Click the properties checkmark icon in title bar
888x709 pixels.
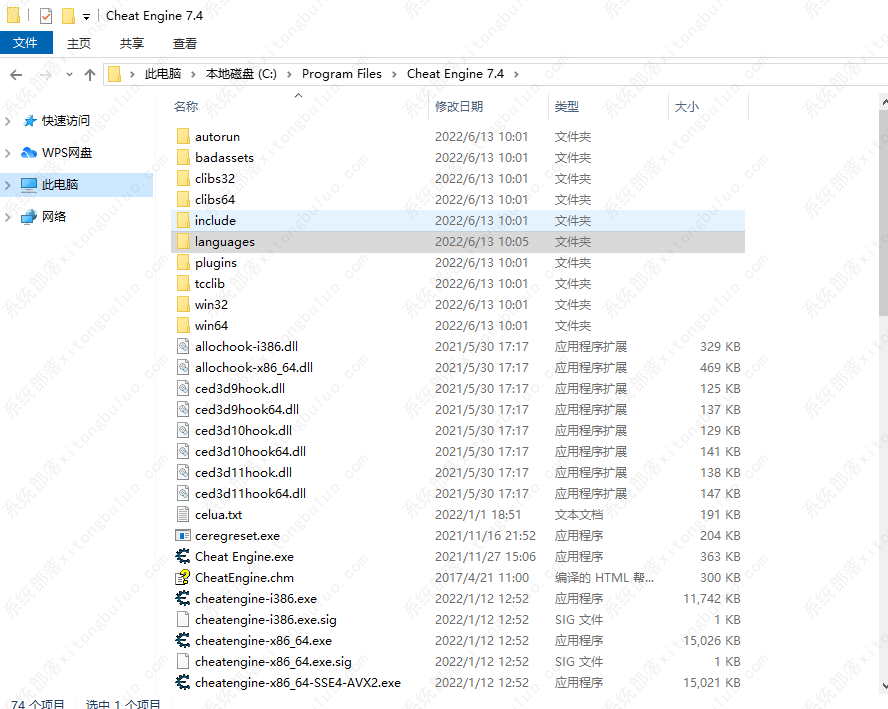pos(46,16)
